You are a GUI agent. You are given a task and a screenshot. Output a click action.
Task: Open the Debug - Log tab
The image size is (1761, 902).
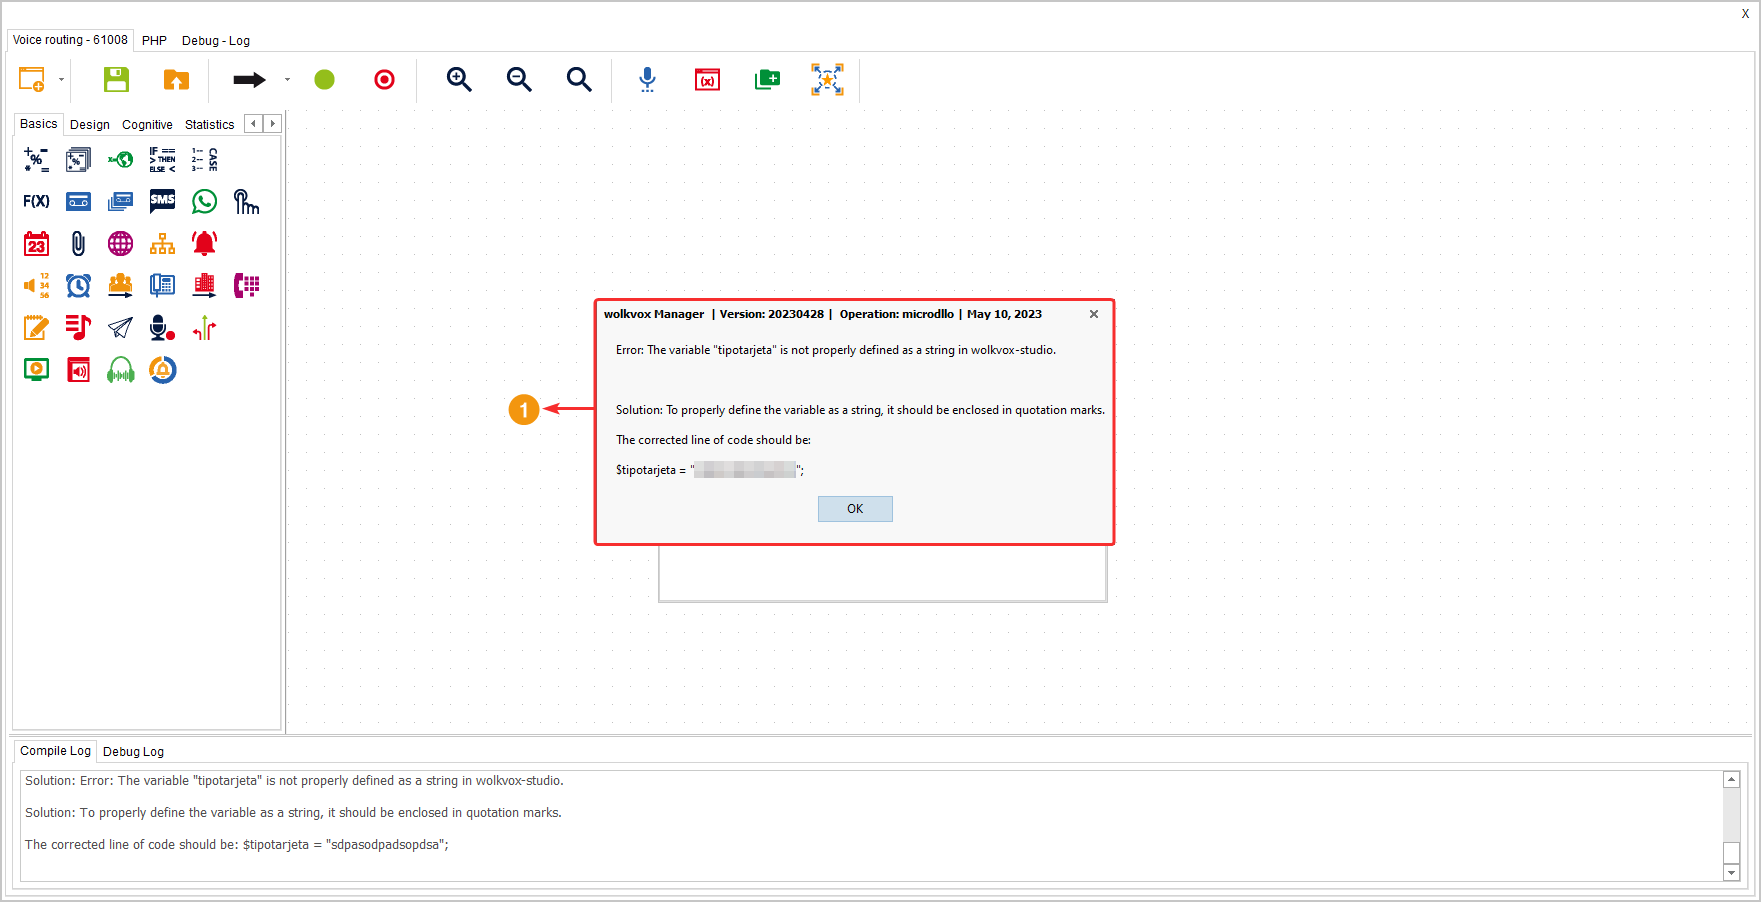[216, 41]
